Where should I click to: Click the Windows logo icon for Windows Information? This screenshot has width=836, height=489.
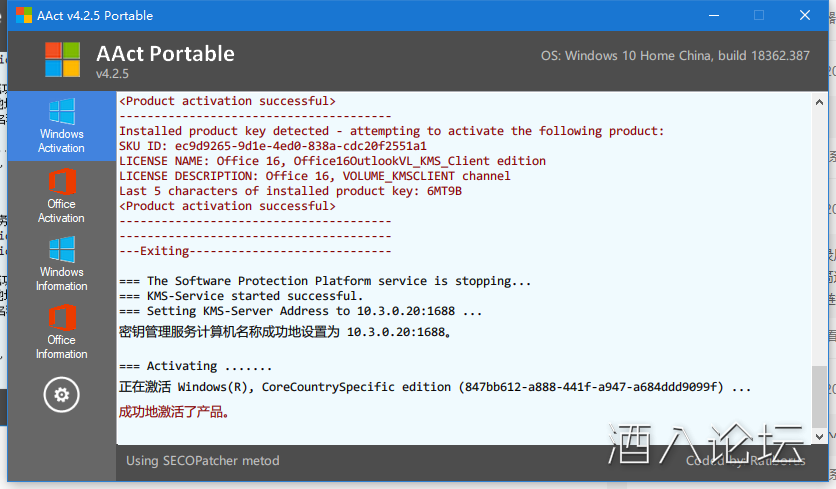[x=62, y=250]
